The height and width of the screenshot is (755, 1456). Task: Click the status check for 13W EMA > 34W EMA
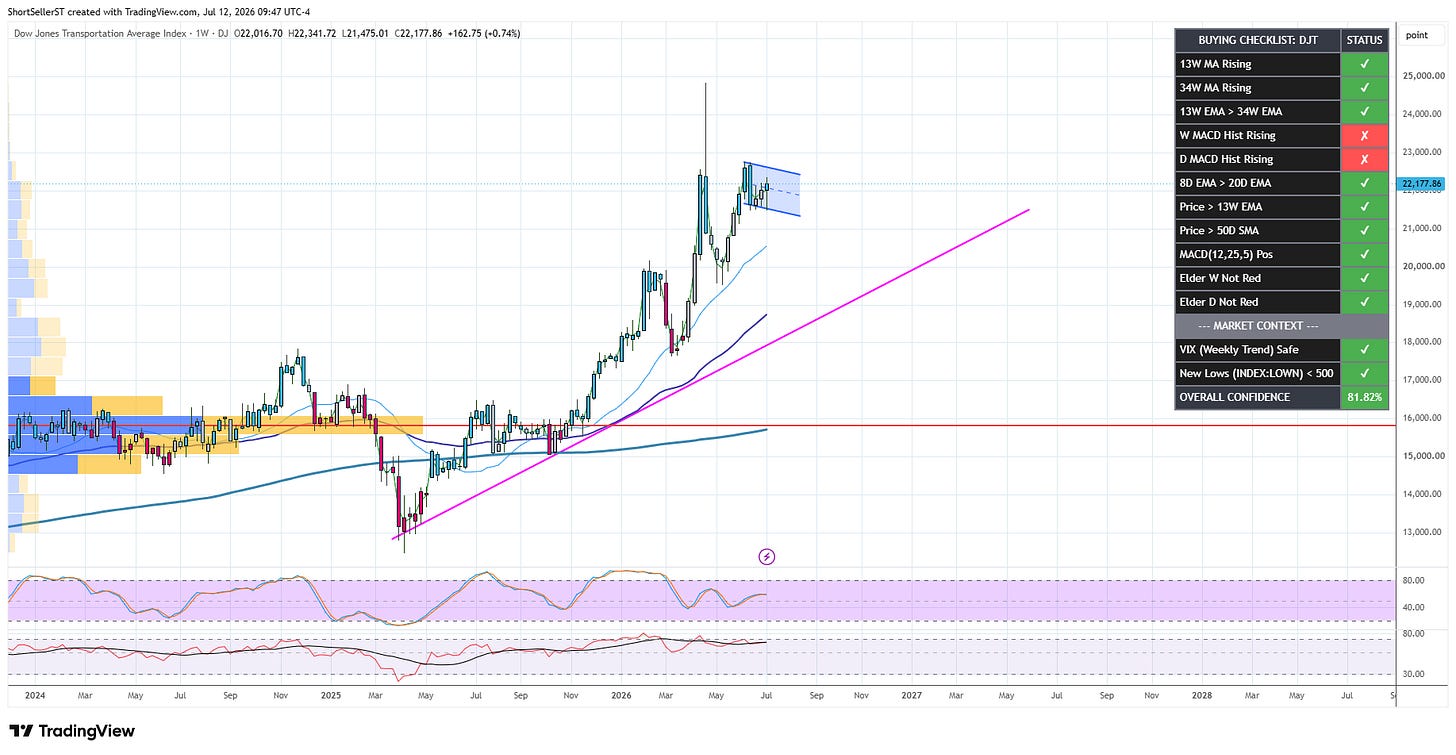point(1364,111)
